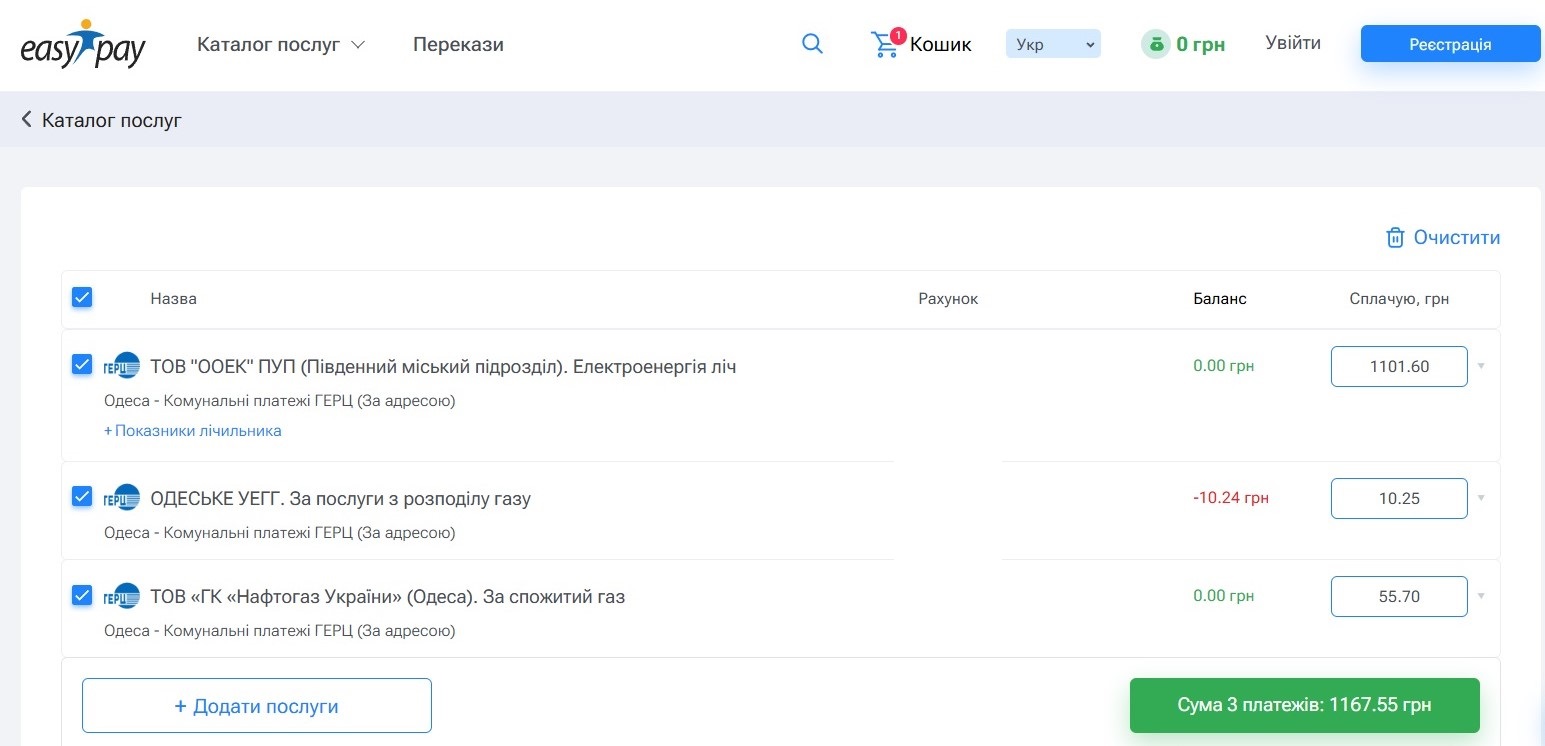The image size is (1545, 746).
Task: Click the Баланс column header
Action: point(1220,299)
